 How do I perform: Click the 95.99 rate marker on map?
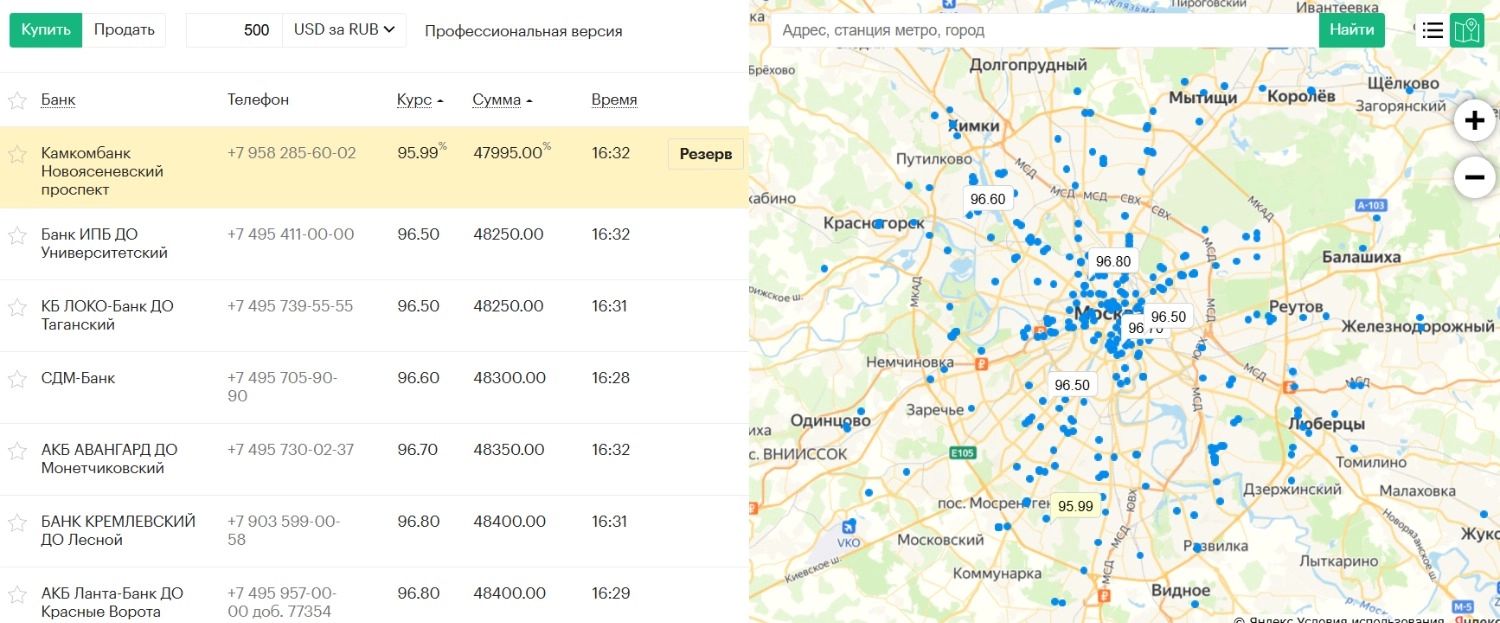(x=1075, y=506)
